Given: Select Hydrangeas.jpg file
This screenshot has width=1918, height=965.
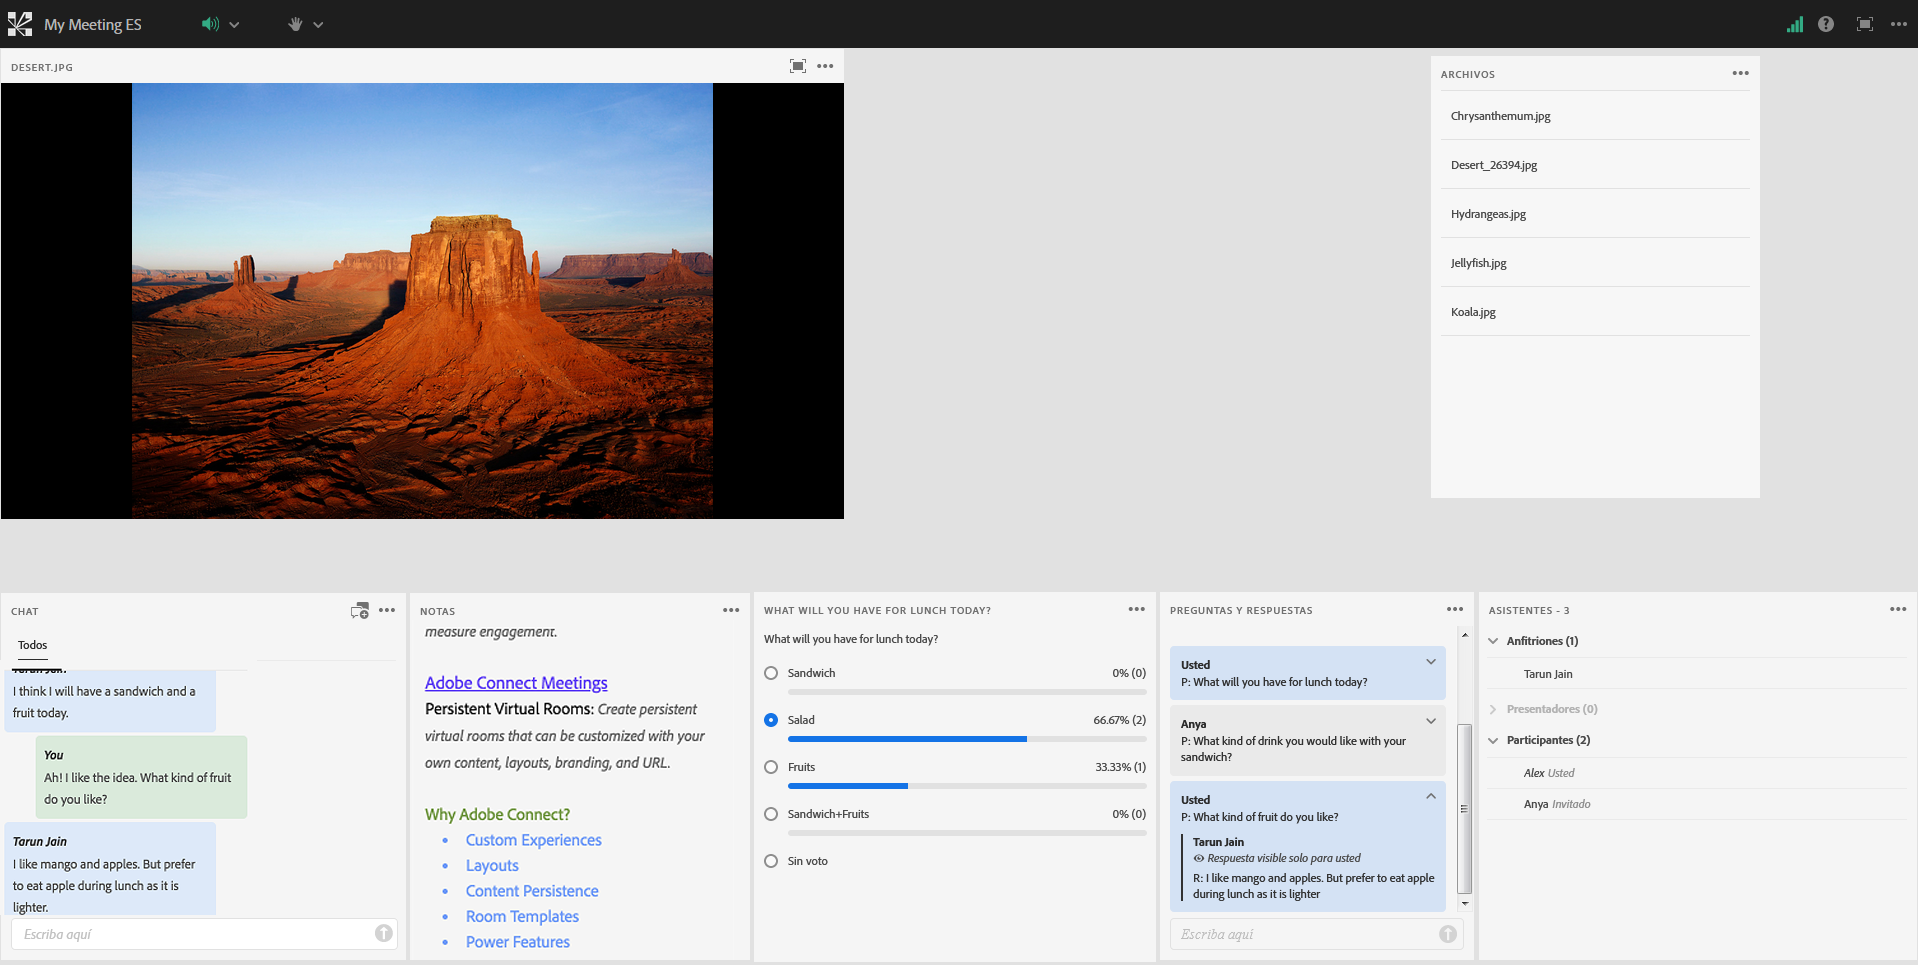Looking at the screenshot, I should [1595, 214].
